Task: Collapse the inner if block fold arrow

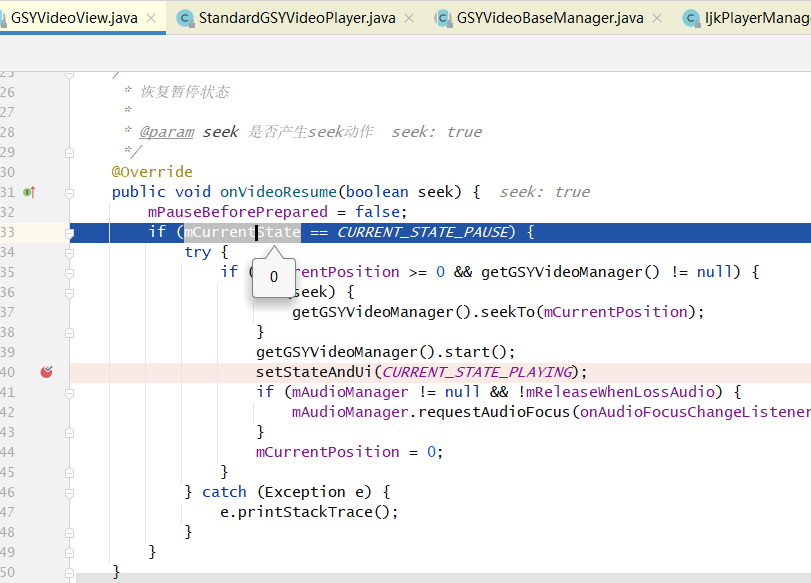Action: [68, 271]
